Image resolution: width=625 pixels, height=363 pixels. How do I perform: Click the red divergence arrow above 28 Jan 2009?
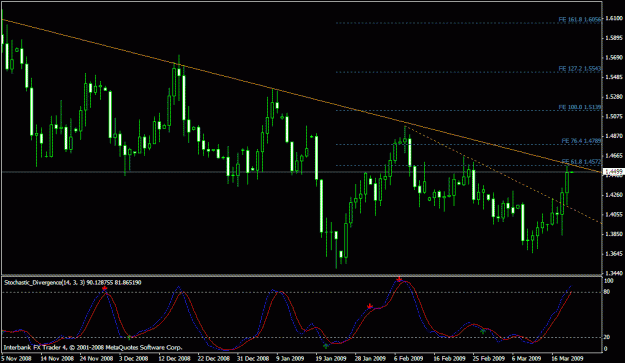pos(370,306)
